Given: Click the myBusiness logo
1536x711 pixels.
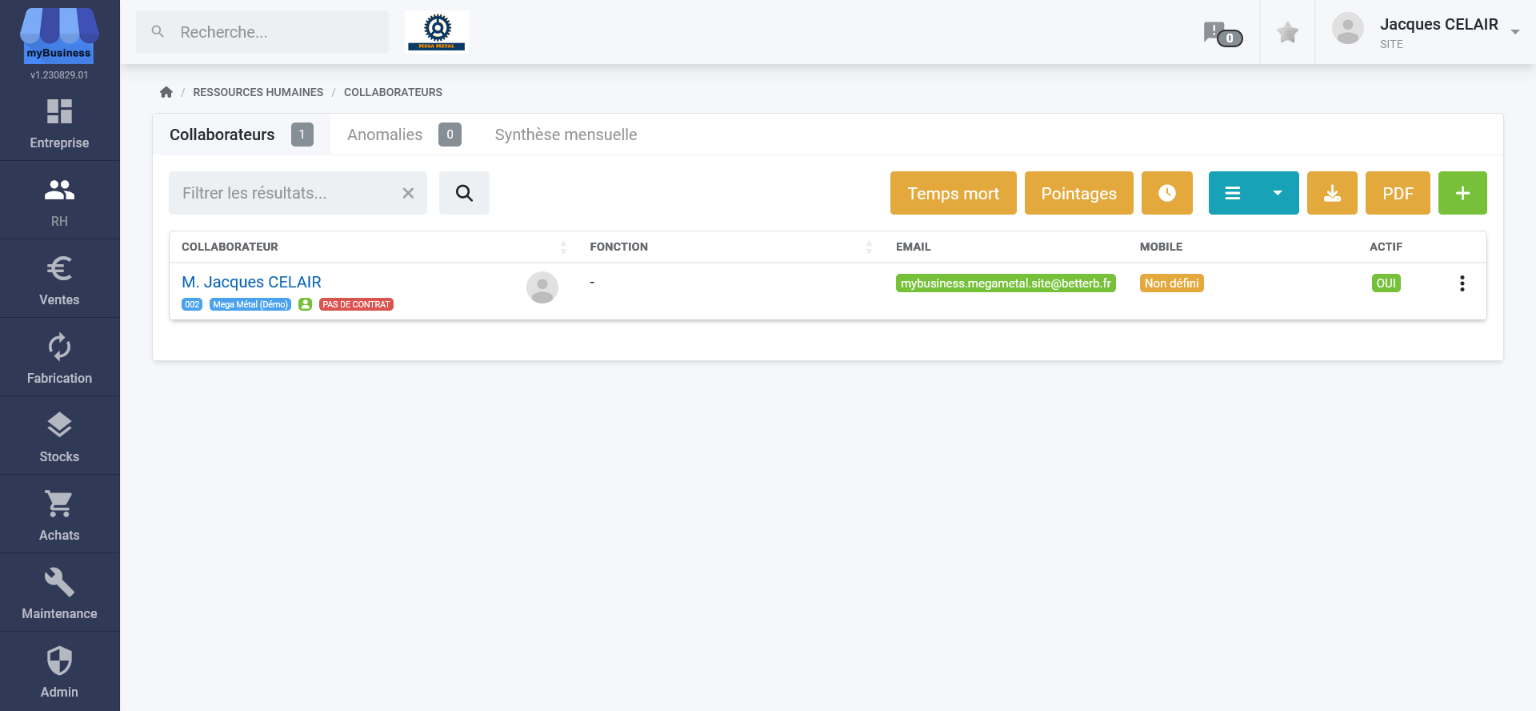Looking at the screenshot, I should tap(59, 36).
